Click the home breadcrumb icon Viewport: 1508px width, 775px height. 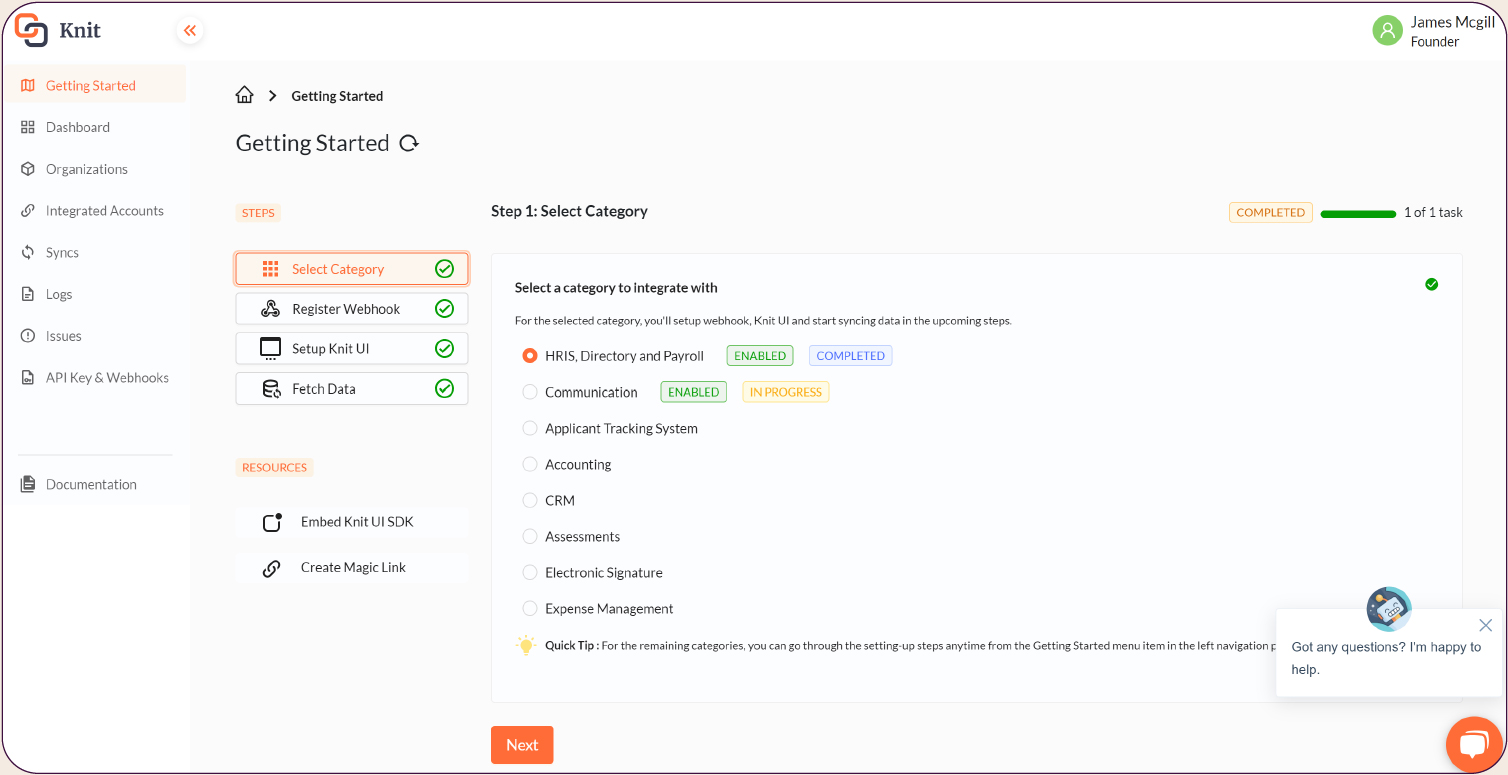tap(244, 95)
